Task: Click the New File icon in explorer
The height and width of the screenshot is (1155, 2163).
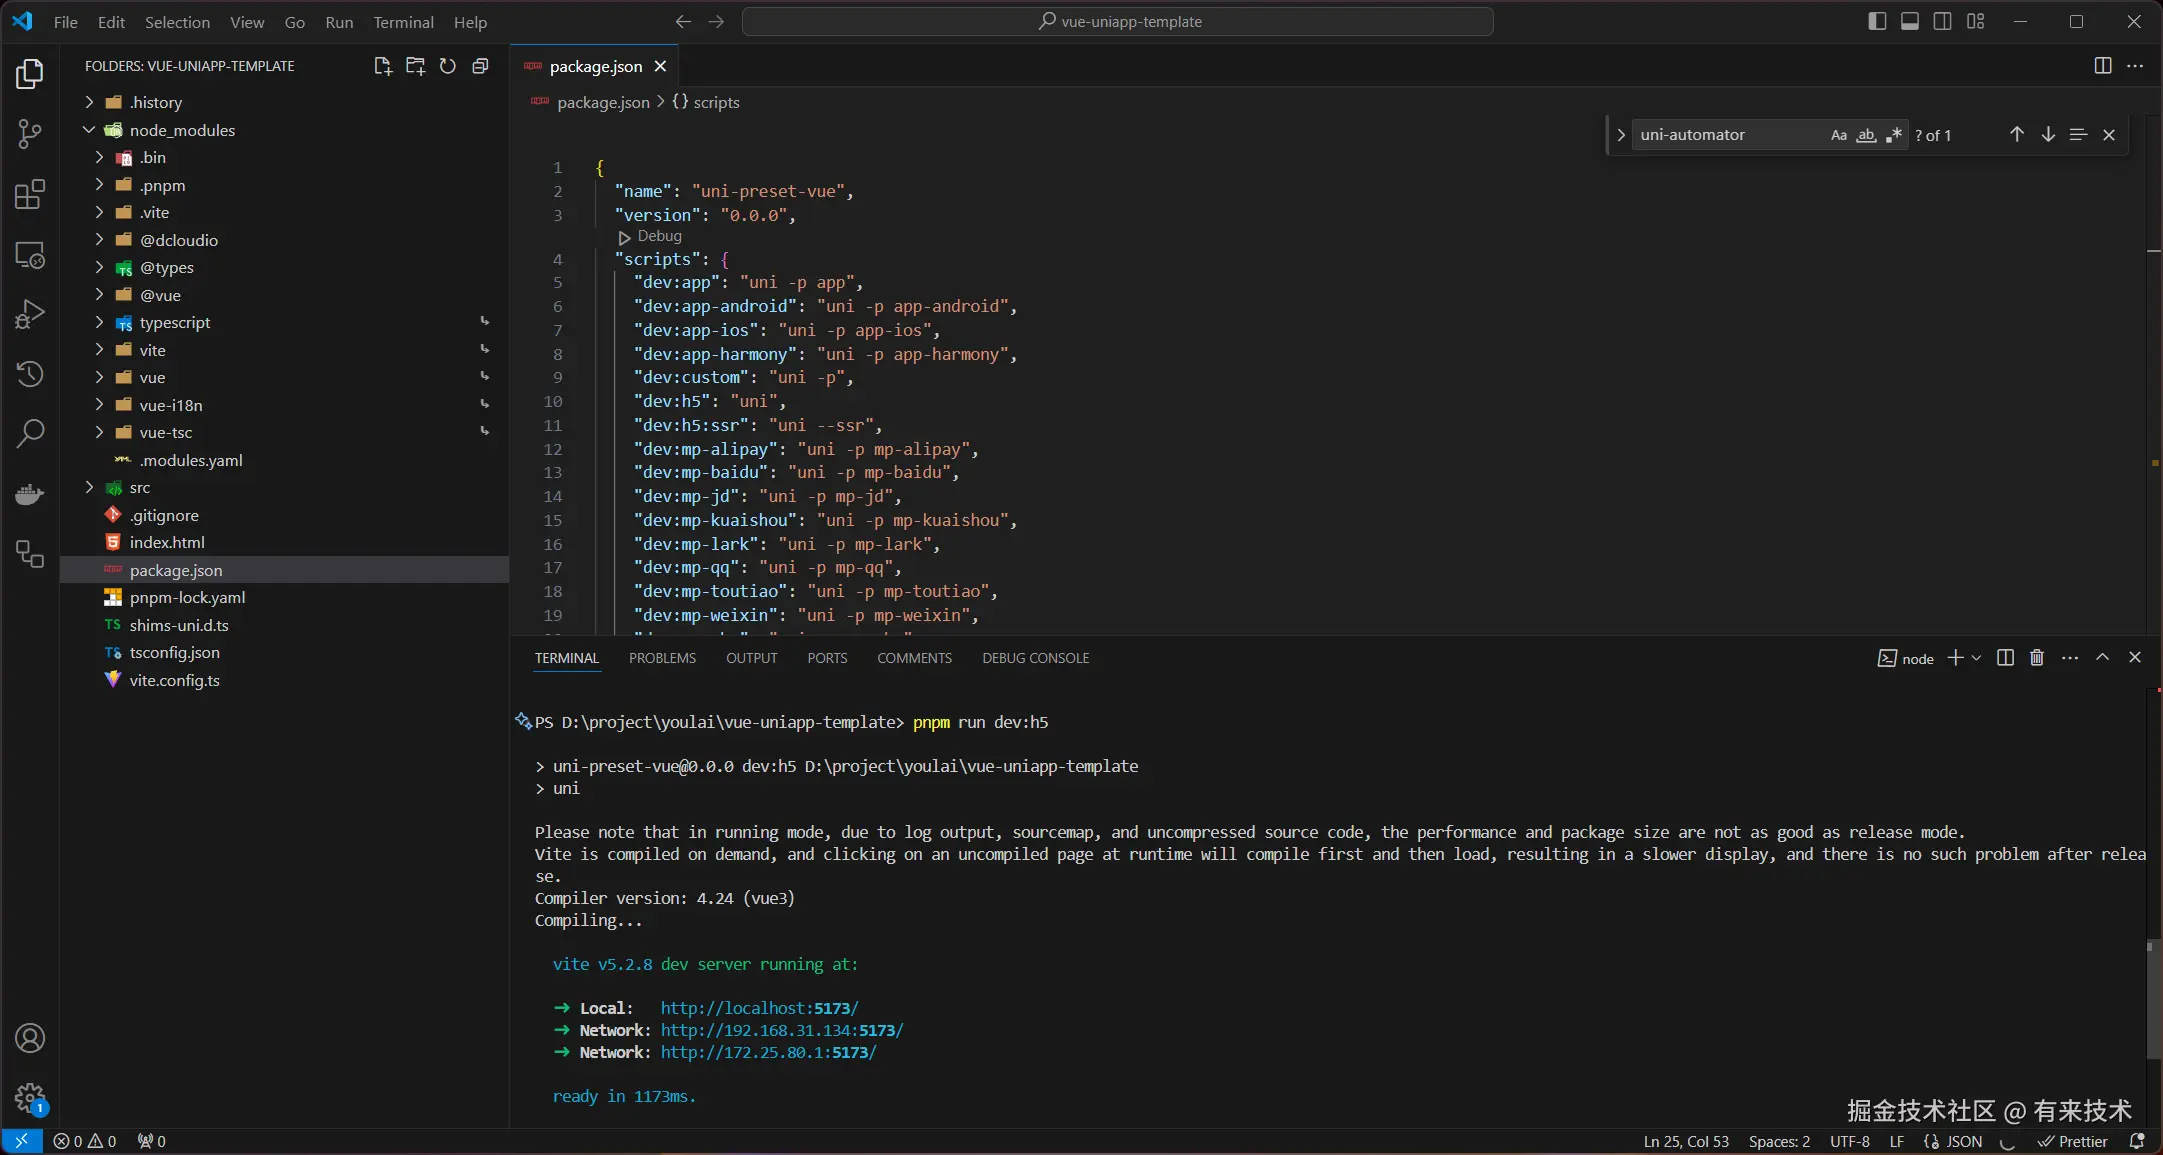Action: [382, 66]
